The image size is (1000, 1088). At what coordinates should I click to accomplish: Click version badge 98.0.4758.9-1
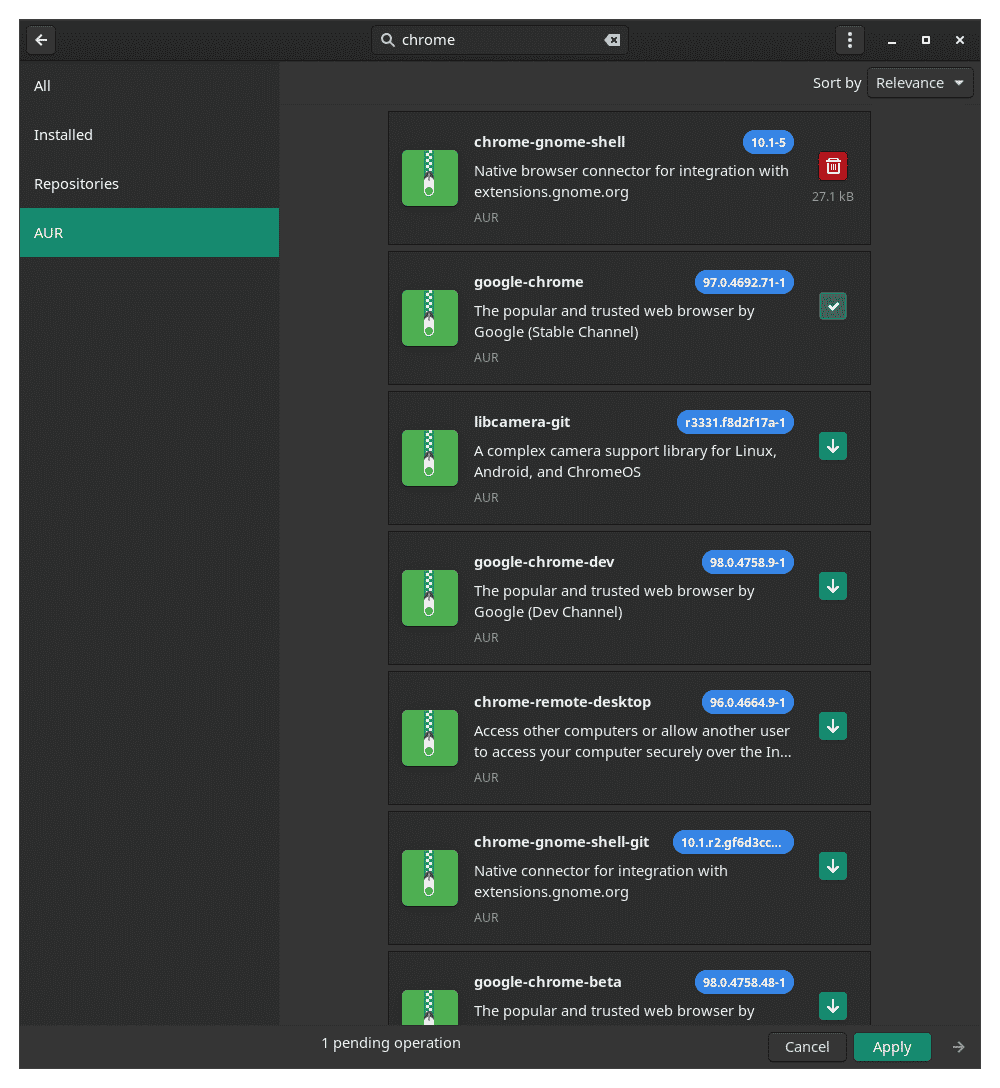coord(747,562)
